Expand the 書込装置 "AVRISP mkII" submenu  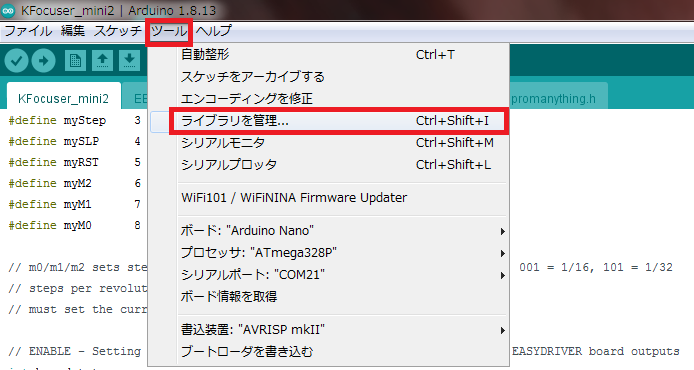coord(341,330)
